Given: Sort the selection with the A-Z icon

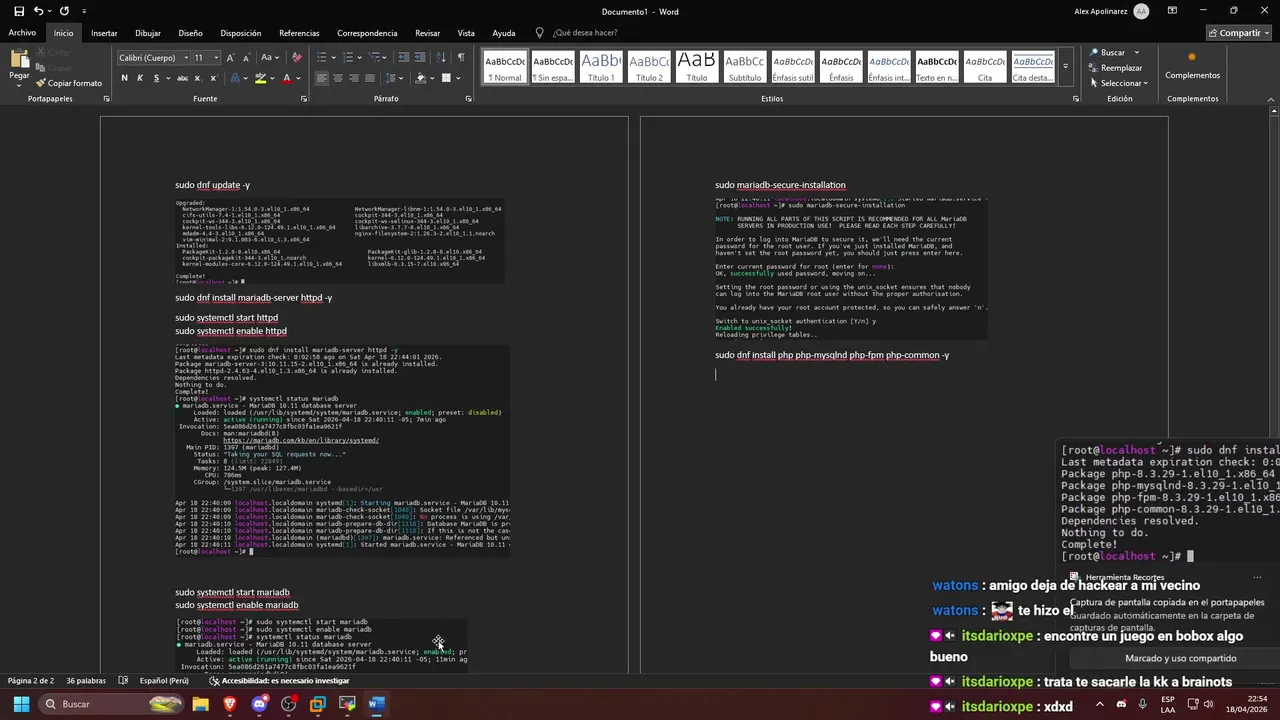Looking at the screenshot, I should click(441, 57).
